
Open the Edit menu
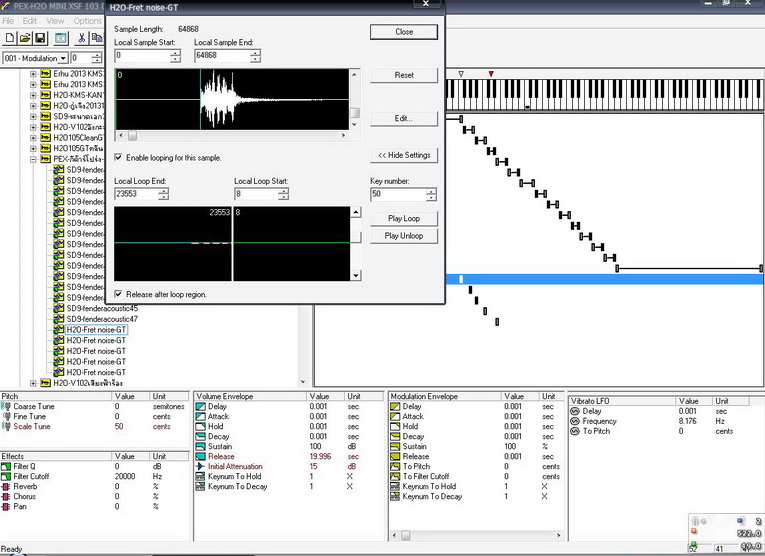[30, 21]
